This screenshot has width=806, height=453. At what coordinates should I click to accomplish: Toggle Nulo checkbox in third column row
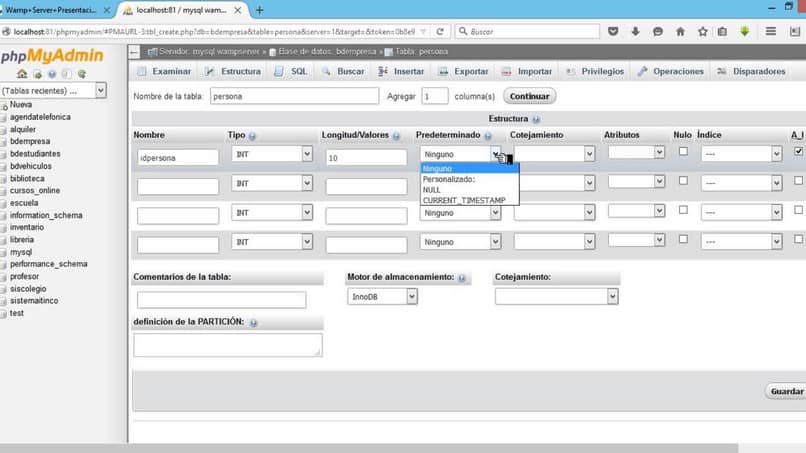tap(683, 210)
